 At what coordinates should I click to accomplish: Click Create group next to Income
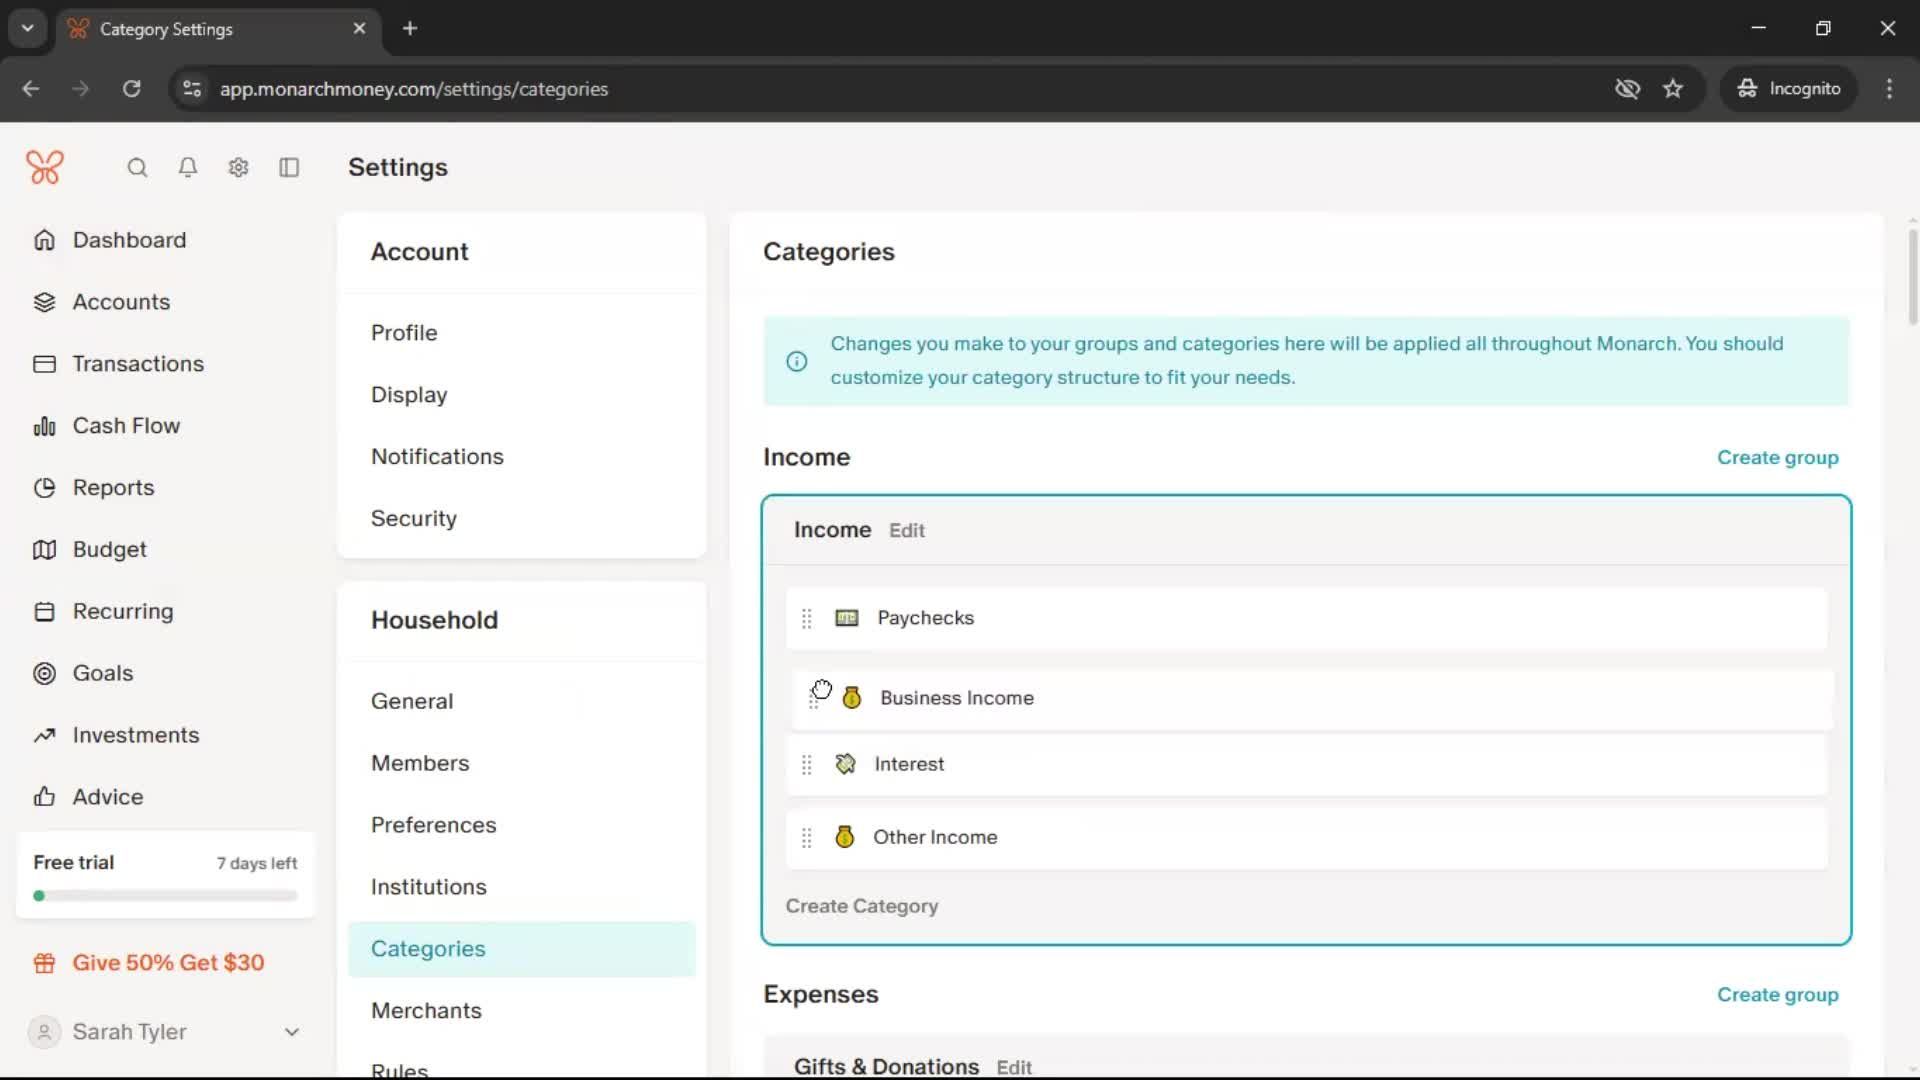1777,457
